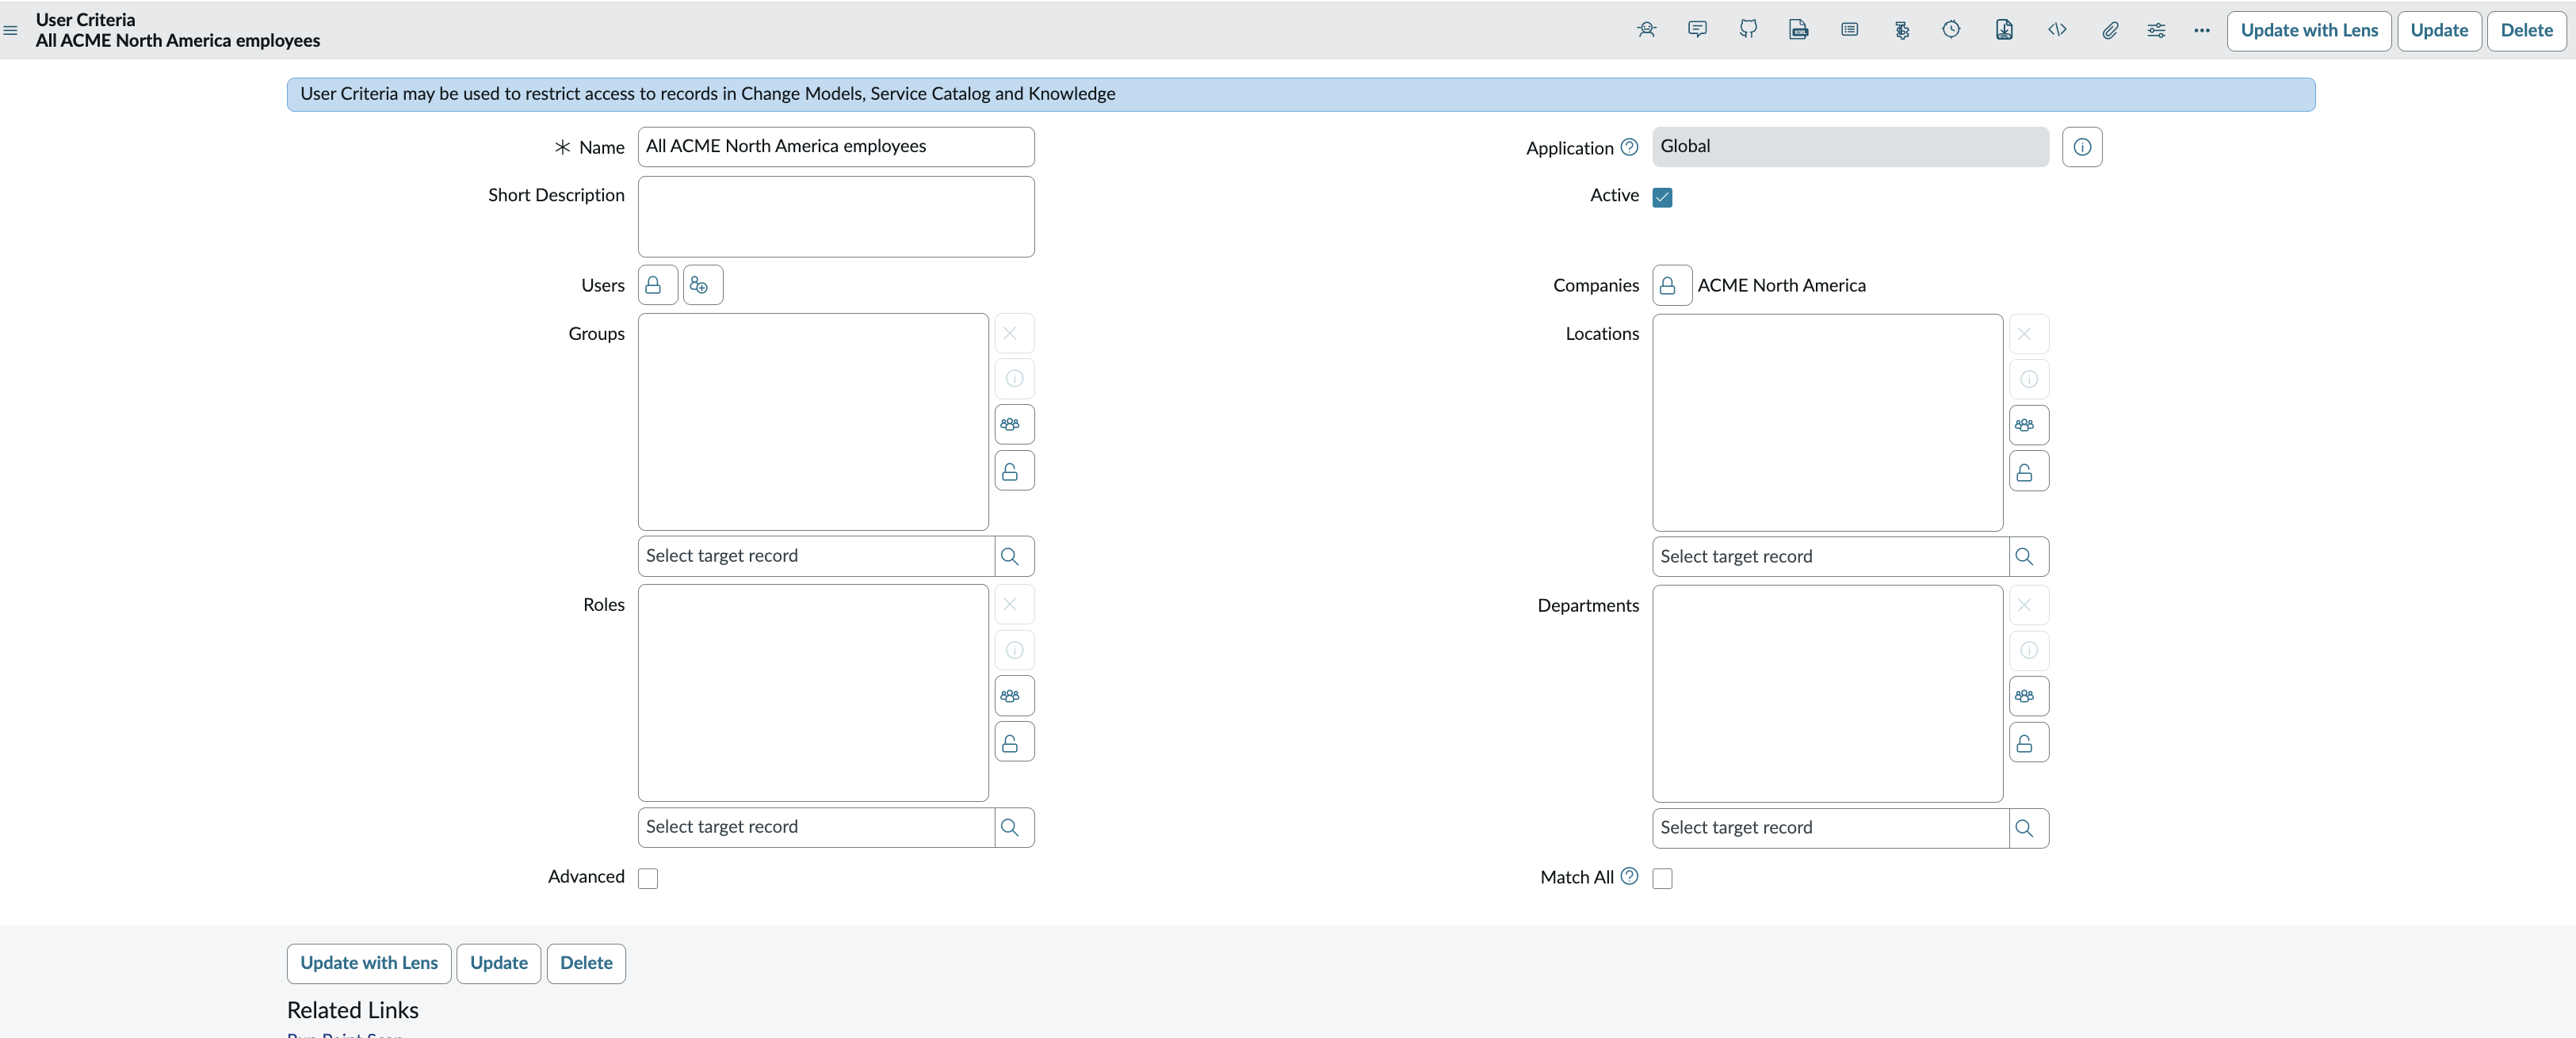Click into the Short Description textarea
The image size is (2576, 1038).
tap(836, 217)
